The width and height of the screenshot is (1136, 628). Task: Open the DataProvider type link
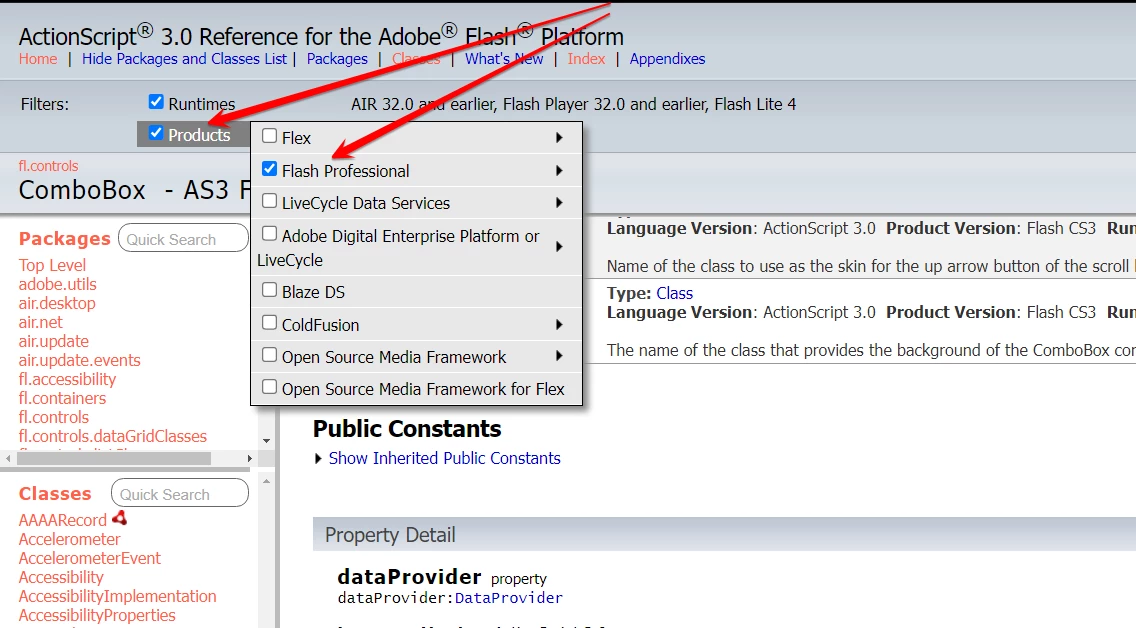pyautogui.click(x=509, y=598)
